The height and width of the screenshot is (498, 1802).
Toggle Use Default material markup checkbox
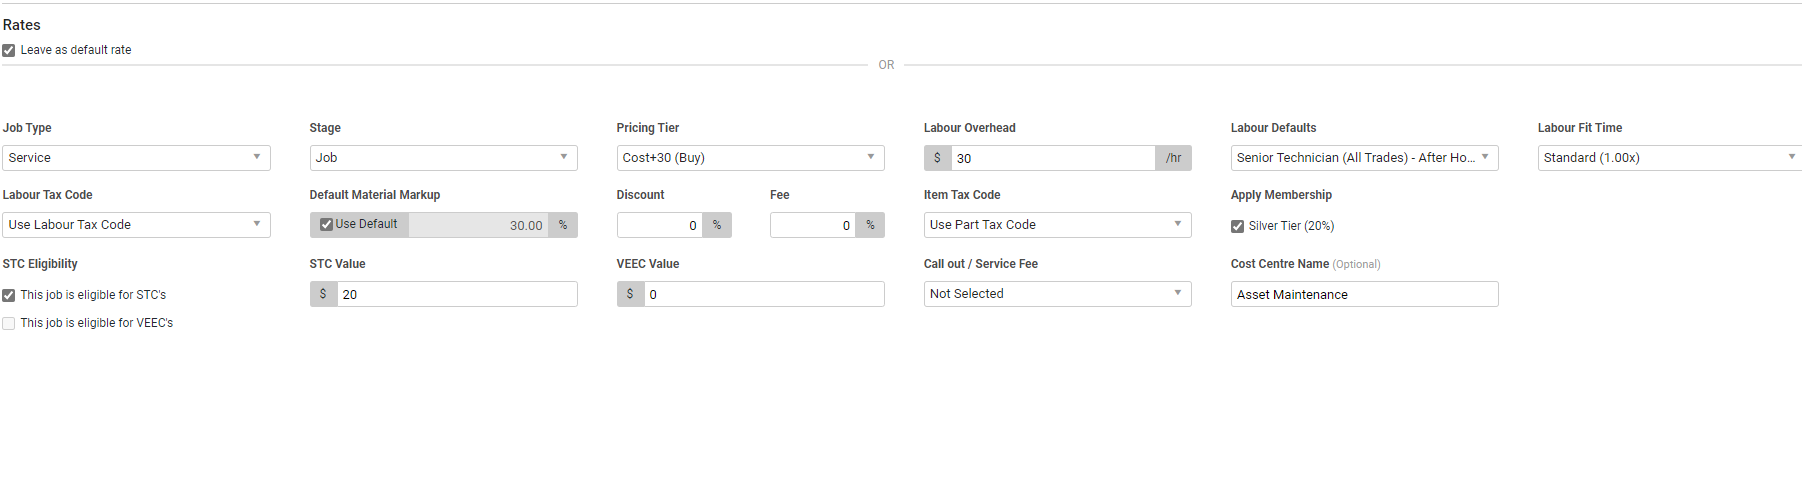pyautogui.click(x=327, y=225)
